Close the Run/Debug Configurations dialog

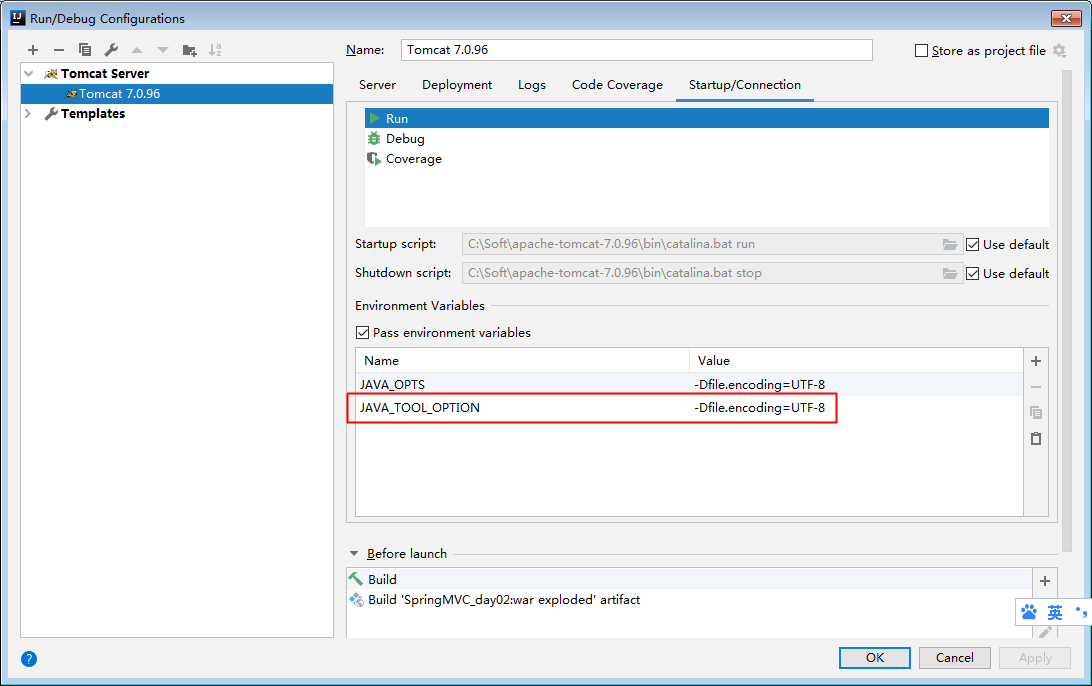tap(1066, 18)
